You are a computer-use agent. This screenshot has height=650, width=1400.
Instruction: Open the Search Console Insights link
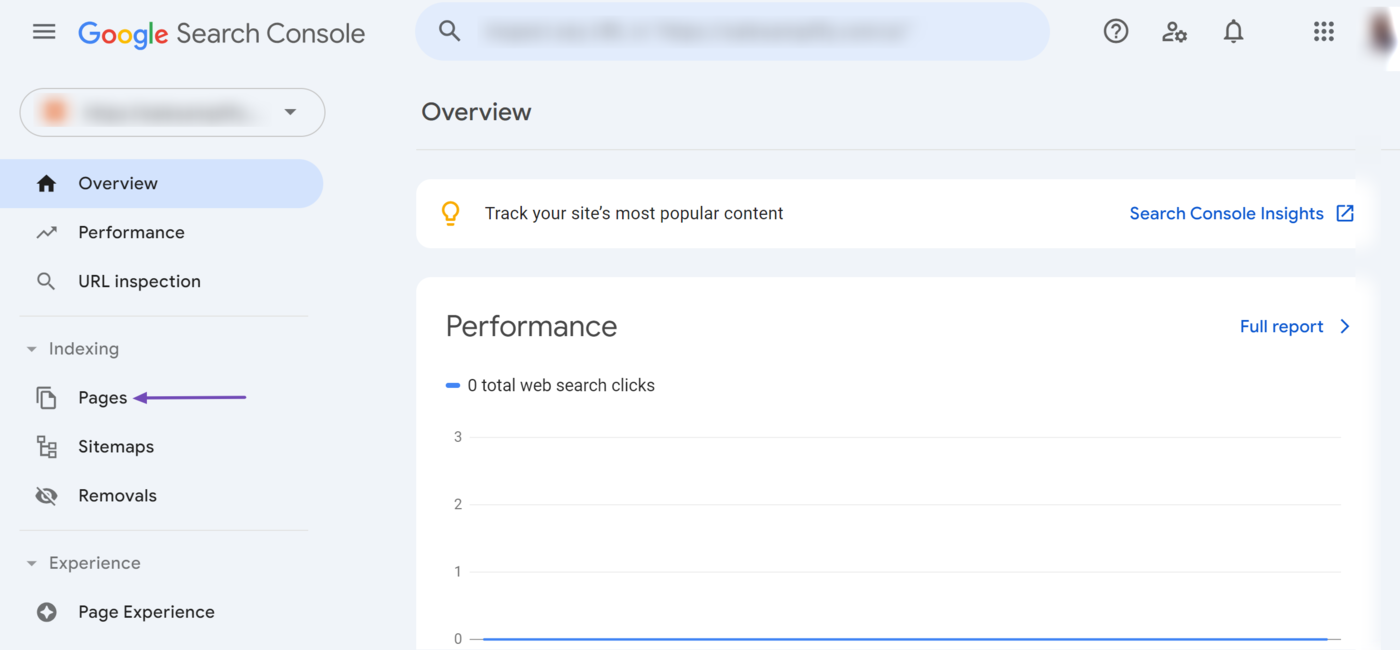[1226, 213]
